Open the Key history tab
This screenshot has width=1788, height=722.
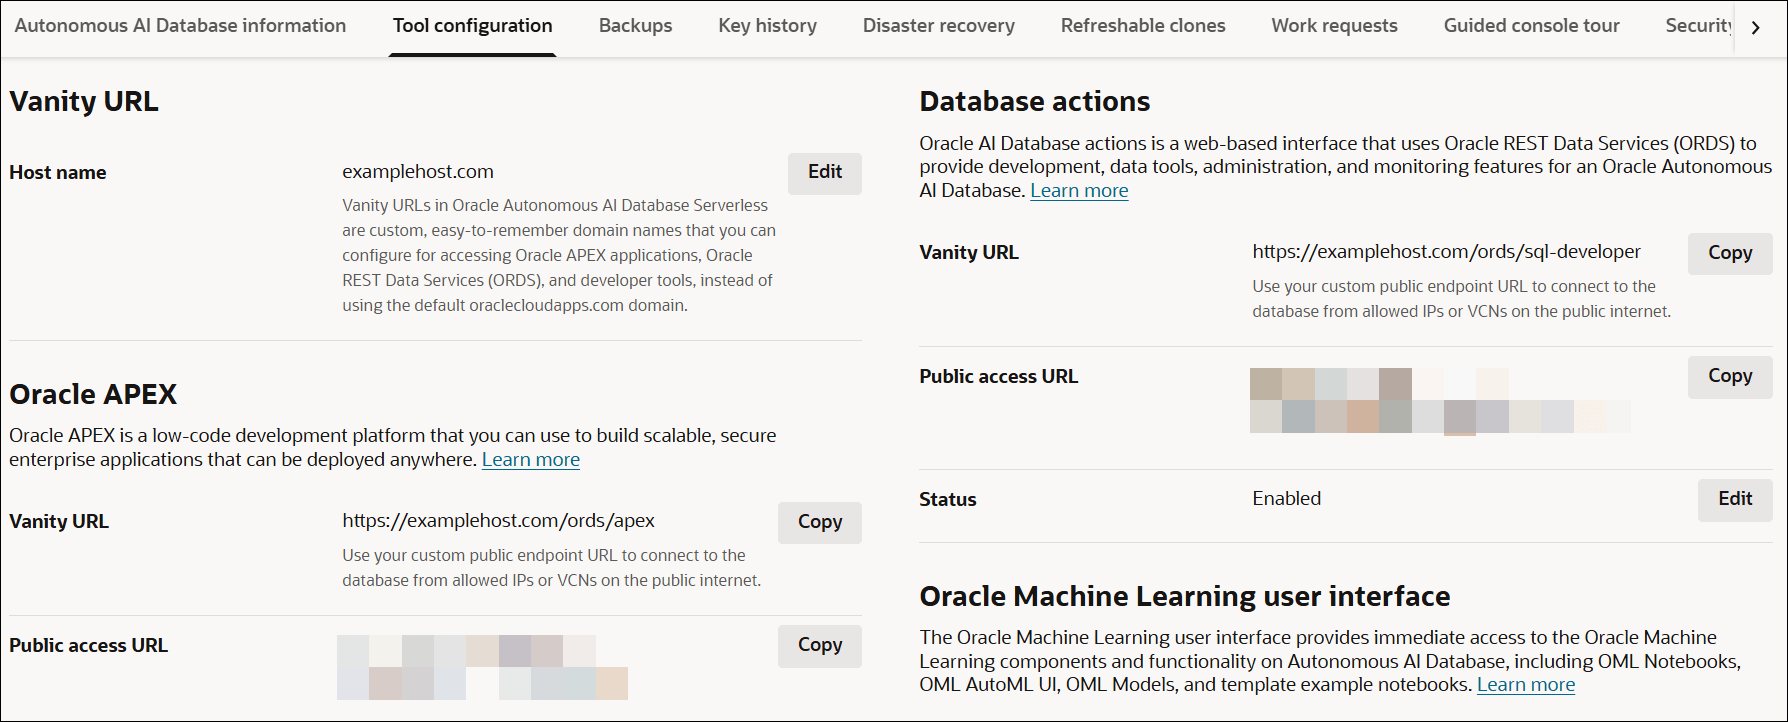coord(767,26)
